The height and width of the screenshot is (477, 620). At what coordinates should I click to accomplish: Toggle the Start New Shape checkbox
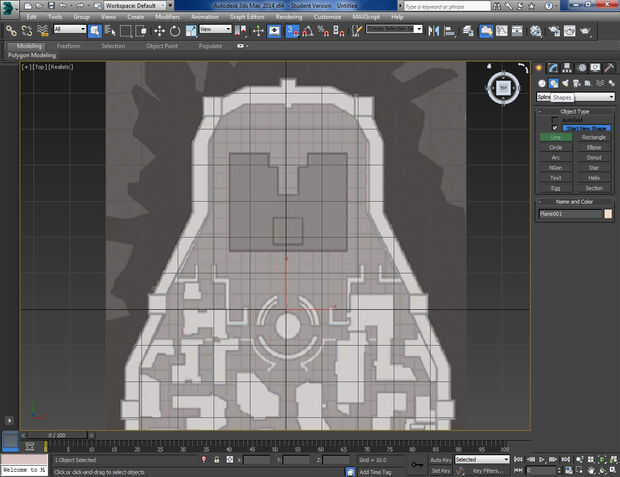click(x=556, y=128)
